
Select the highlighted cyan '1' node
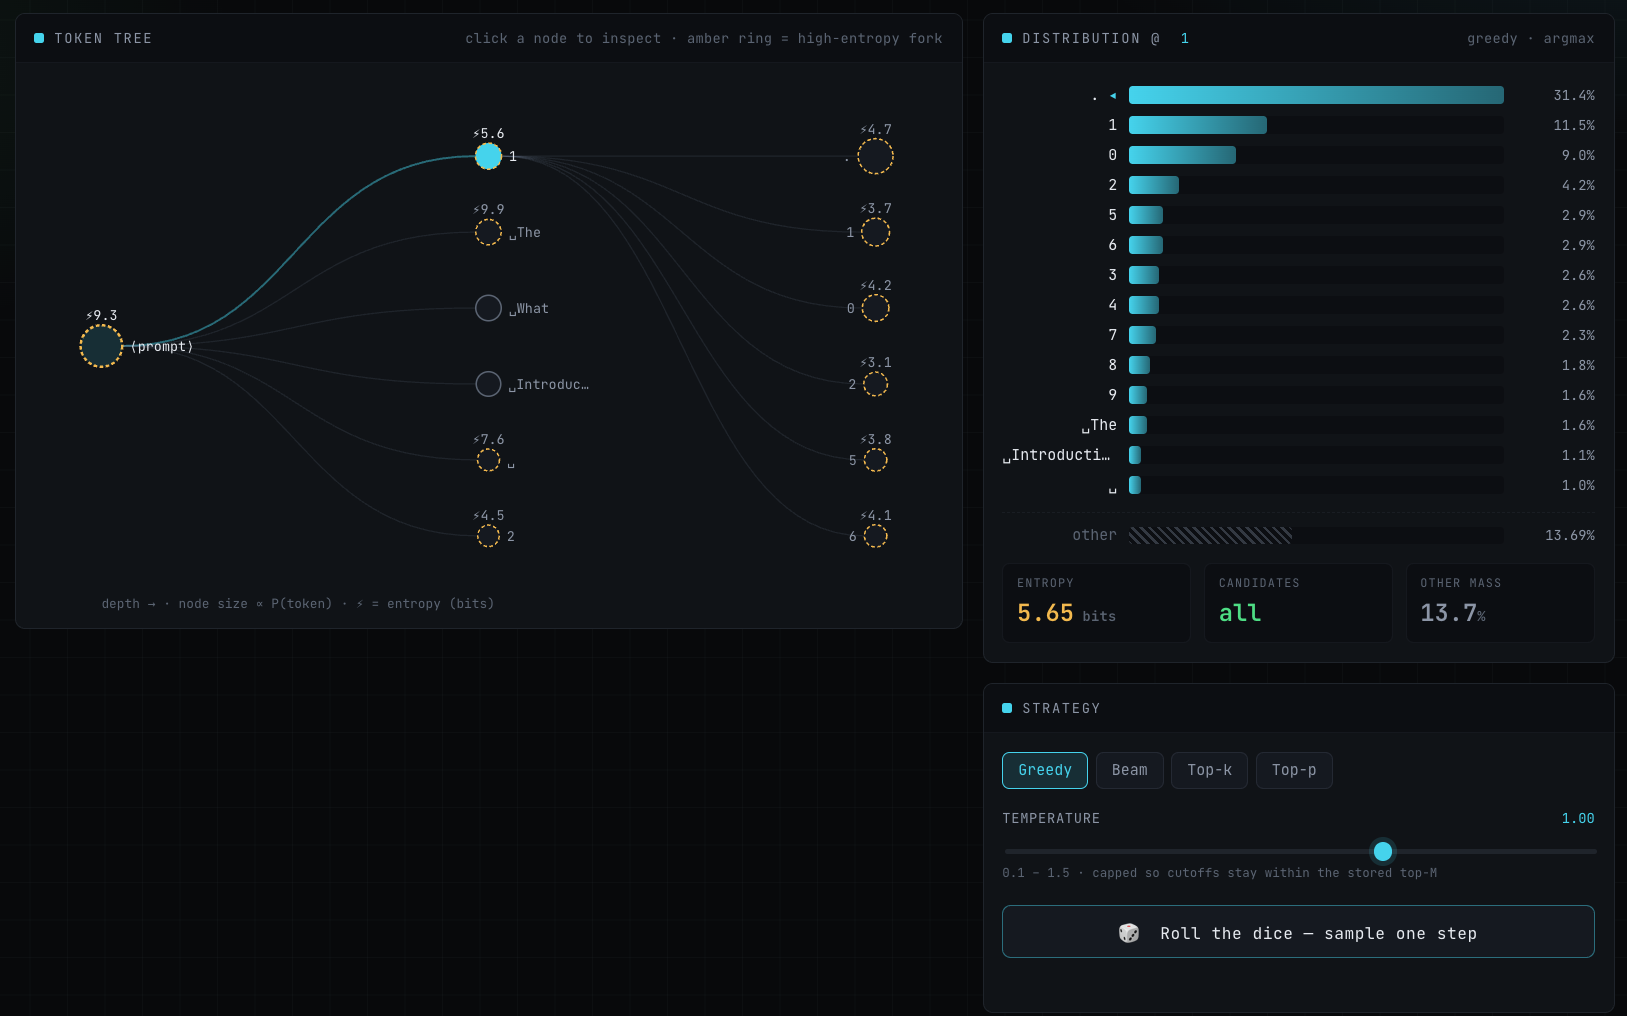tap(488, 156)
